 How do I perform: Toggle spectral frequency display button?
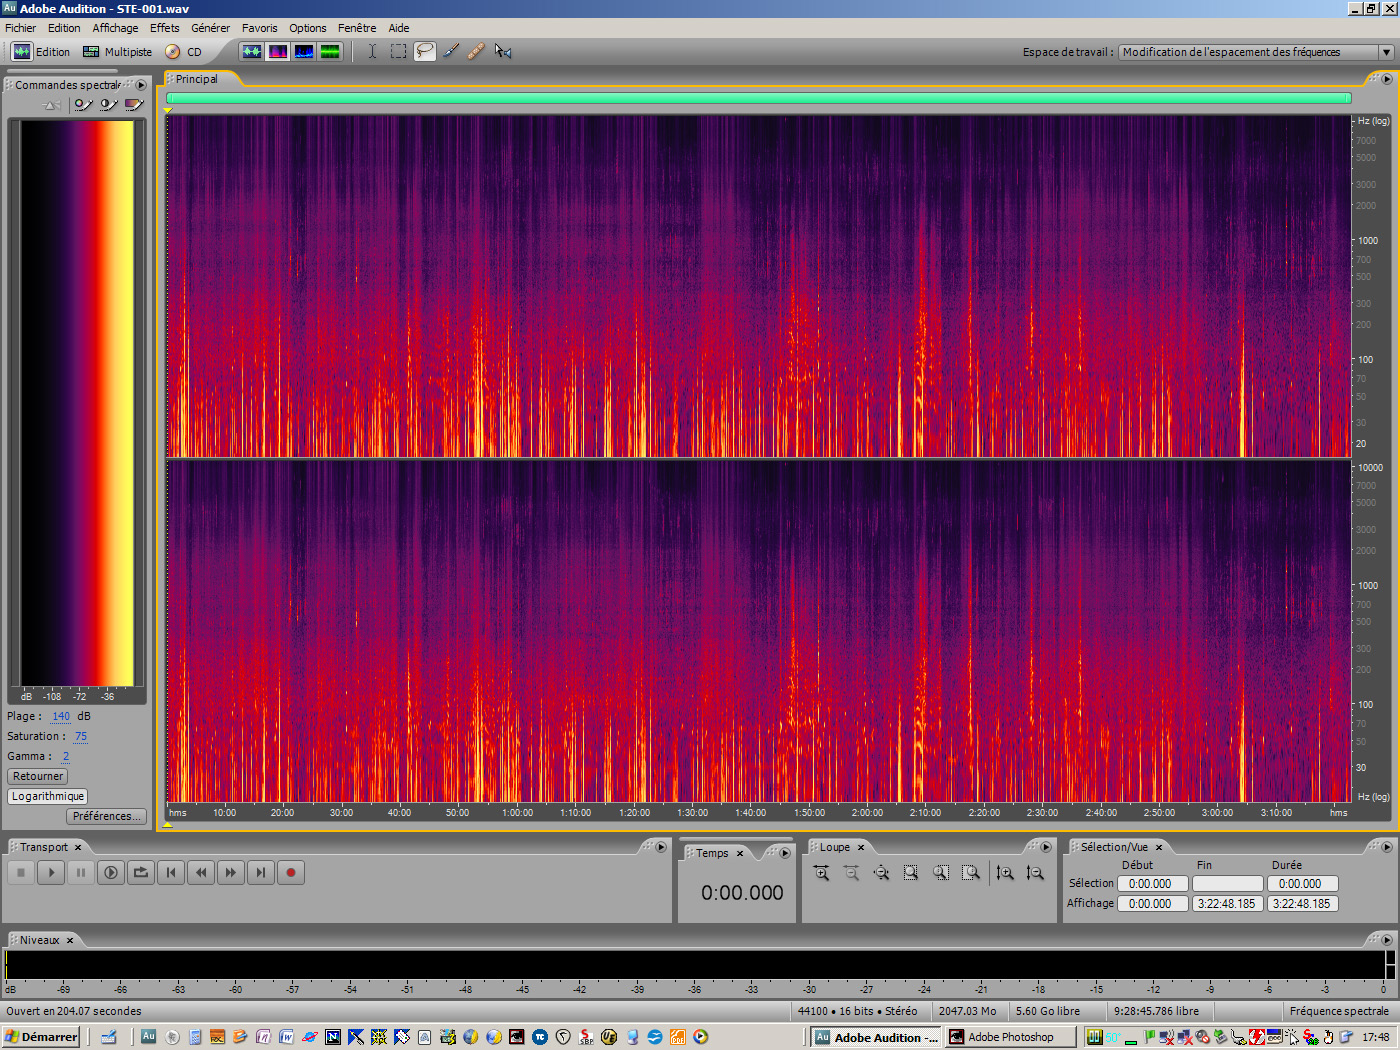pos(278,51)
